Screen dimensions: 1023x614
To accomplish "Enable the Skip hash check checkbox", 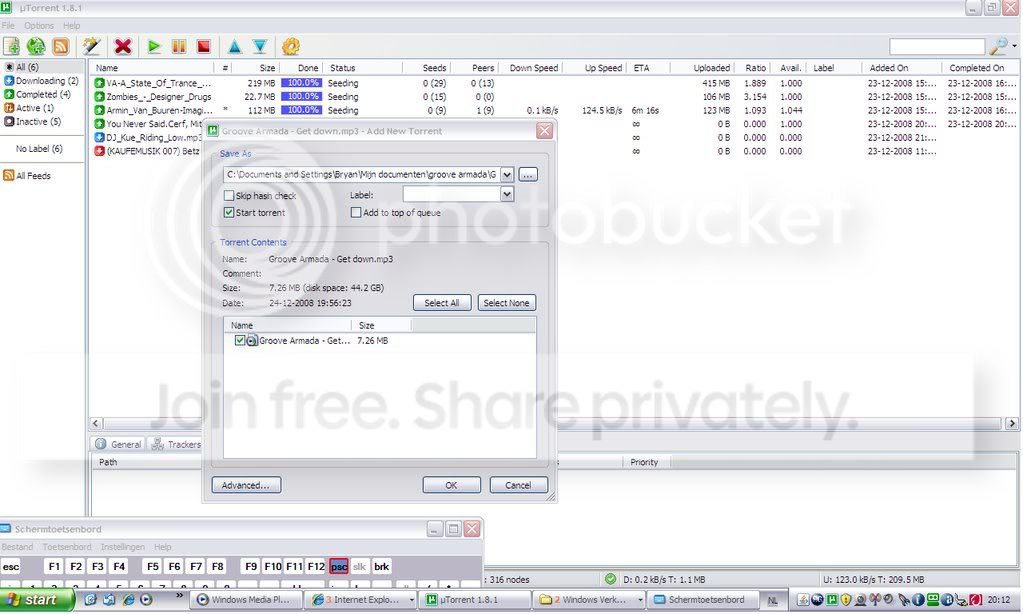I will coord(229,195).
